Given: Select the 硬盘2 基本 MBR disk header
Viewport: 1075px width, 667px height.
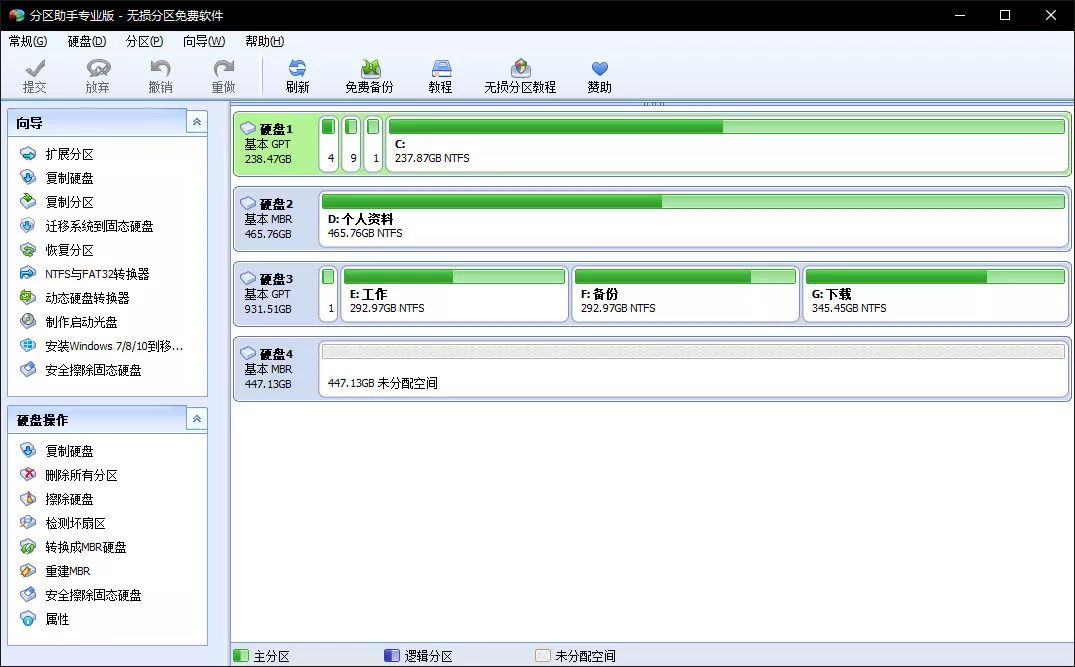Looking at the screenshot, I should 276,219.
